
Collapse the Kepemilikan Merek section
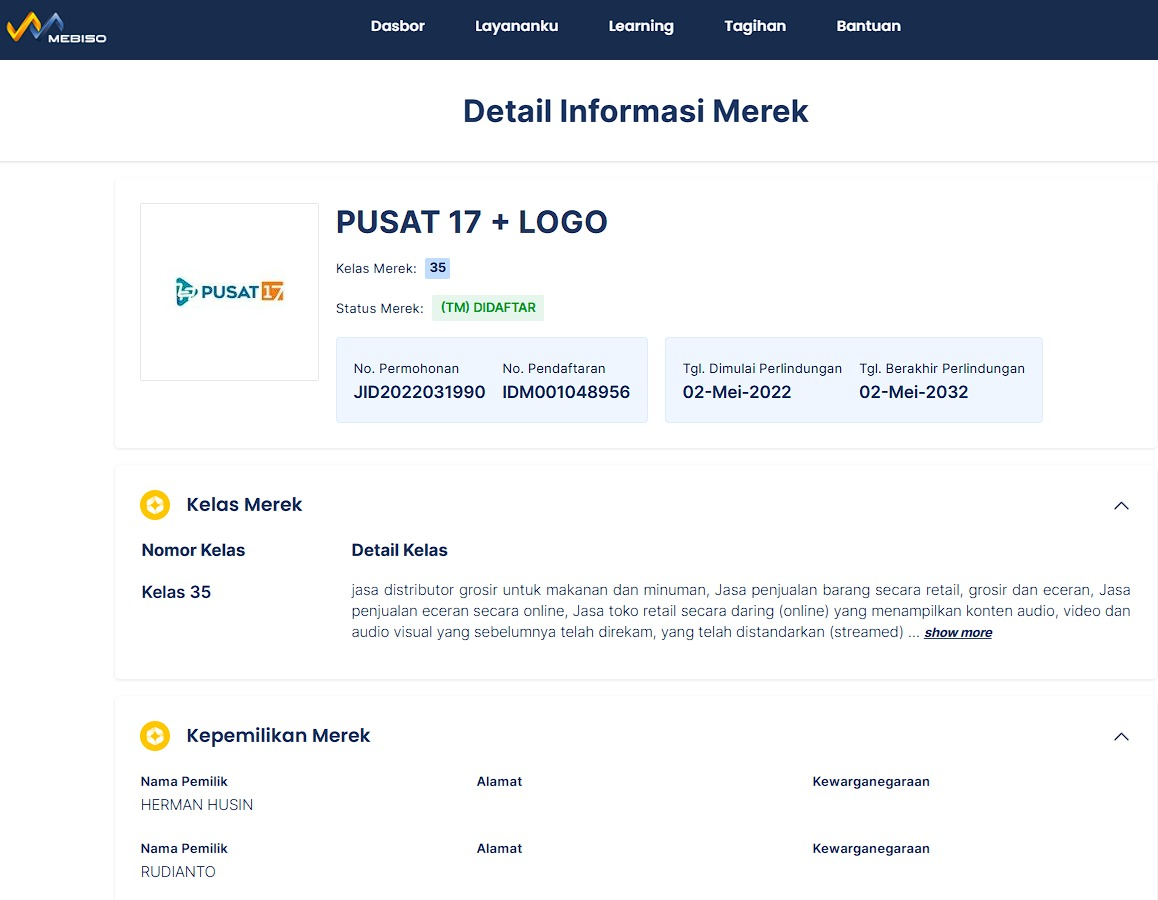[1121, 737]
